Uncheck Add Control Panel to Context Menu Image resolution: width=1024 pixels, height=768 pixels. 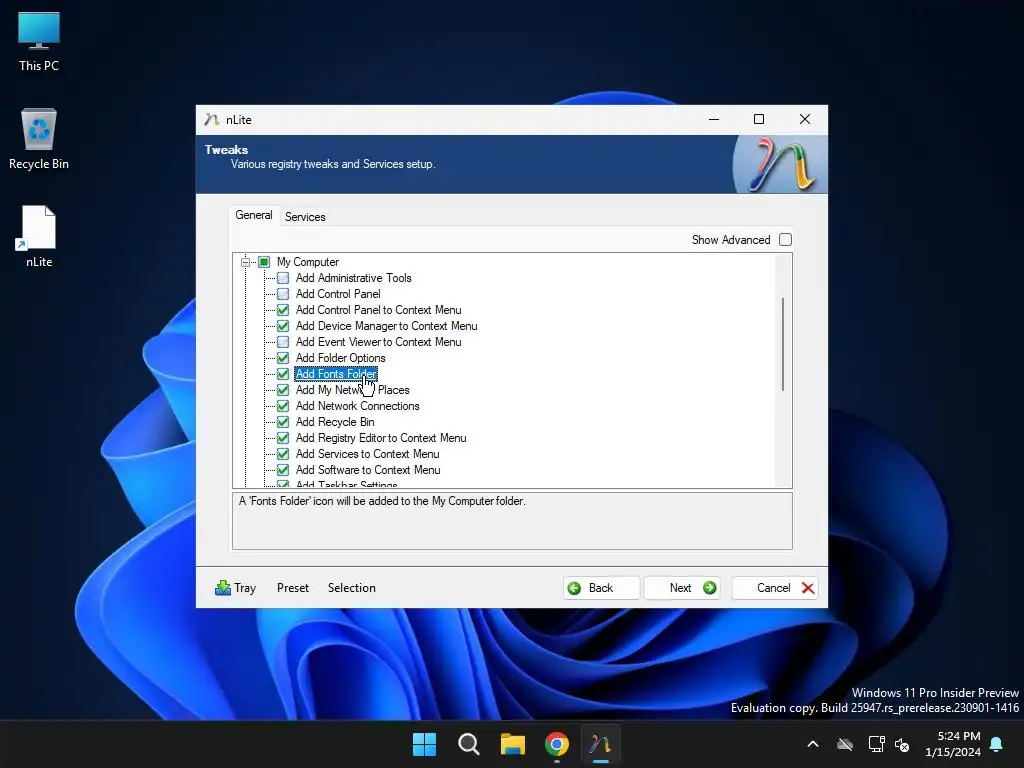[283, 310]
